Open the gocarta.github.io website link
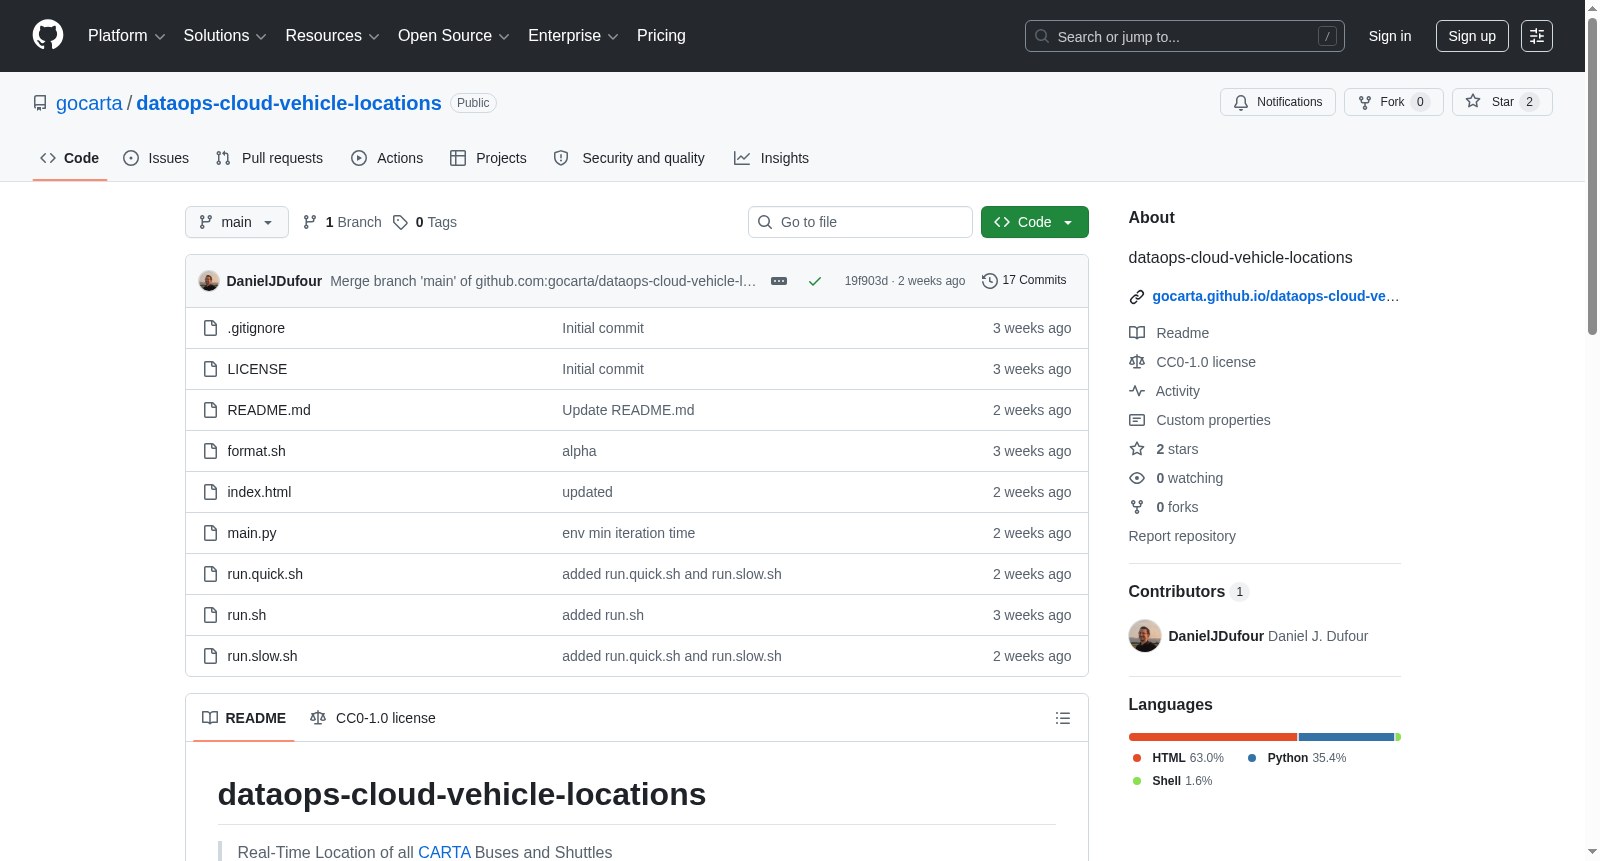This screenshot has width=1600, height=861. pyautogui.click(x=1276, y=296)
